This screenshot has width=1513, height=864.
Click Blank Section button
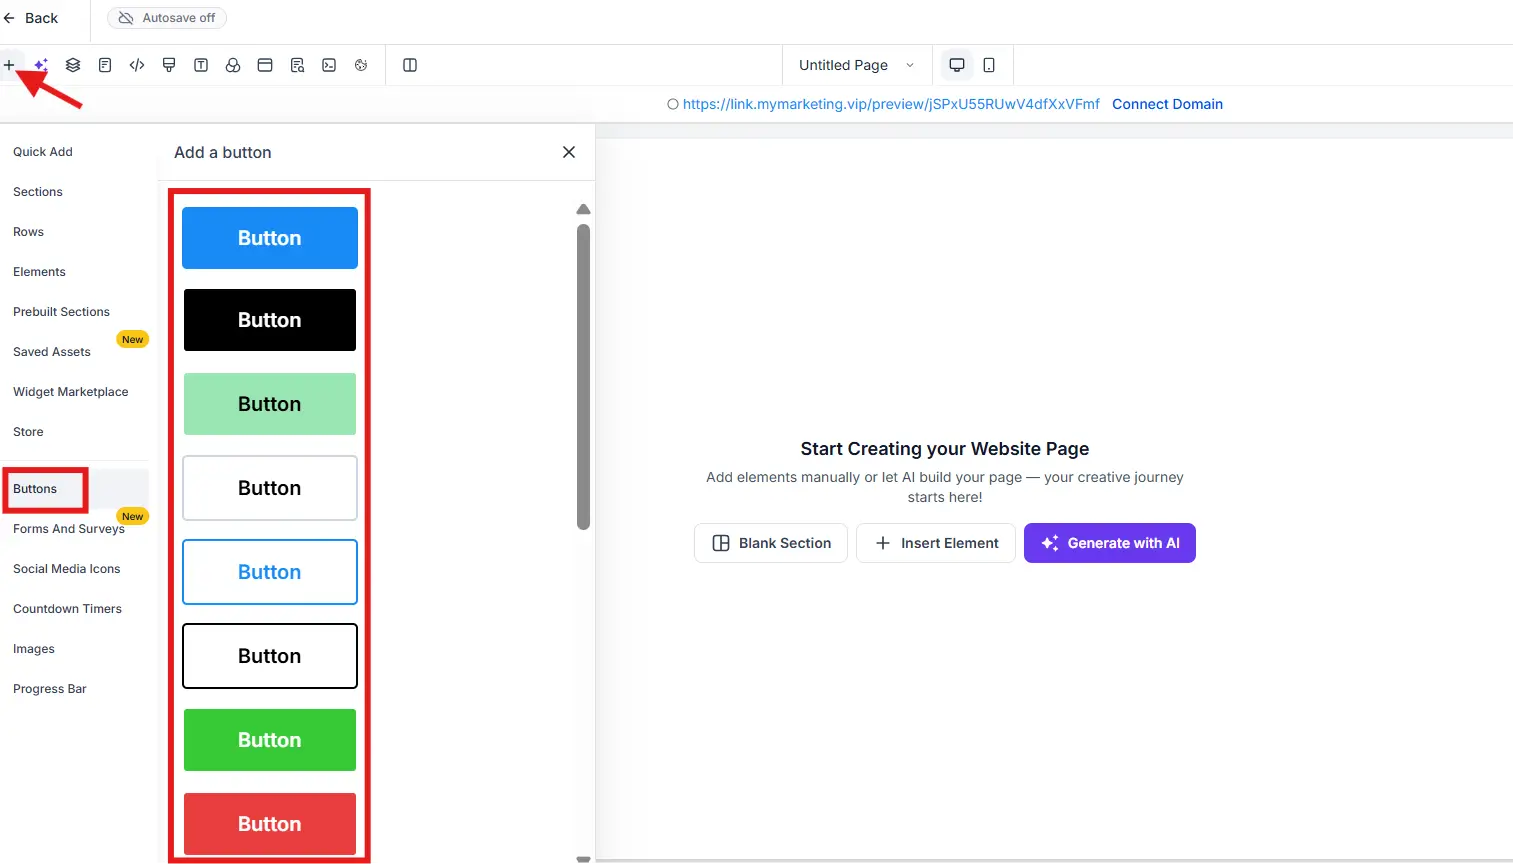(x=771, y=543)
